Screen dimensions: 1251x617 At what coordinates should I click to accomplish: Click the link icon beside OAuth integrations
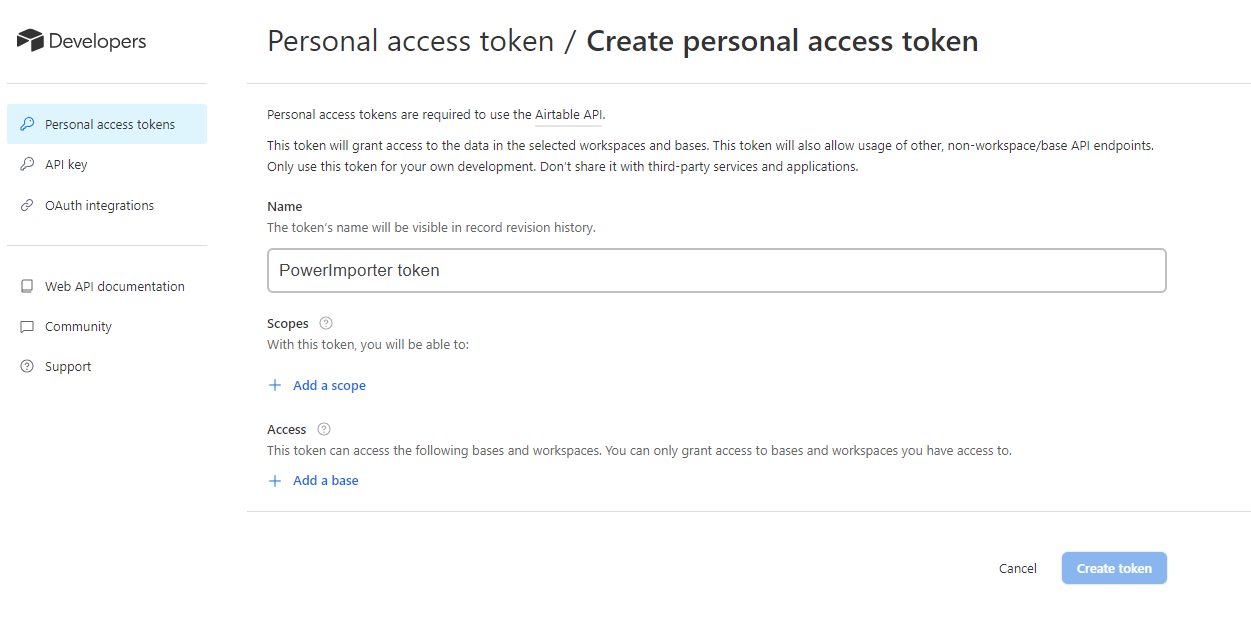[x=27, y=205]
